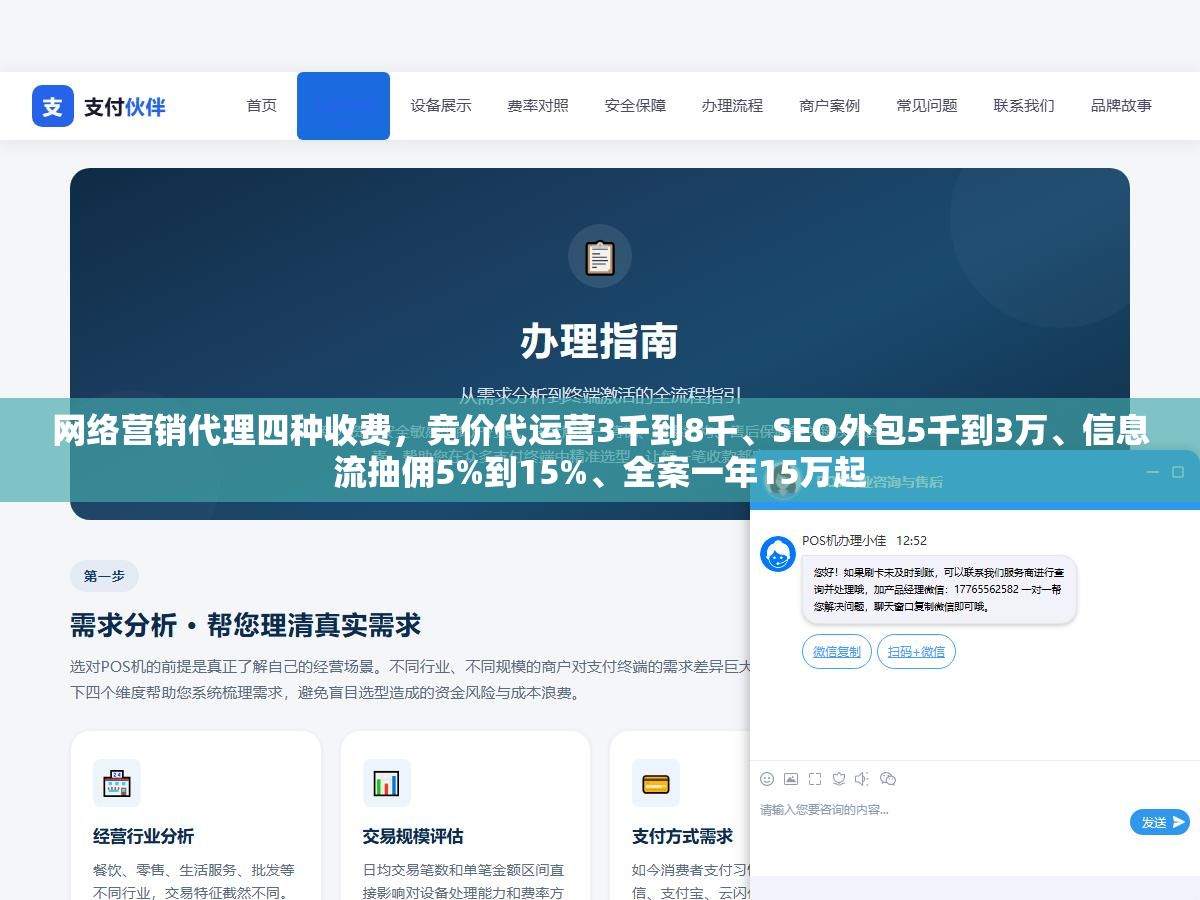Click the 微信复制 button in chat
Screen dimensions: 1200x900
pos(837,652)
